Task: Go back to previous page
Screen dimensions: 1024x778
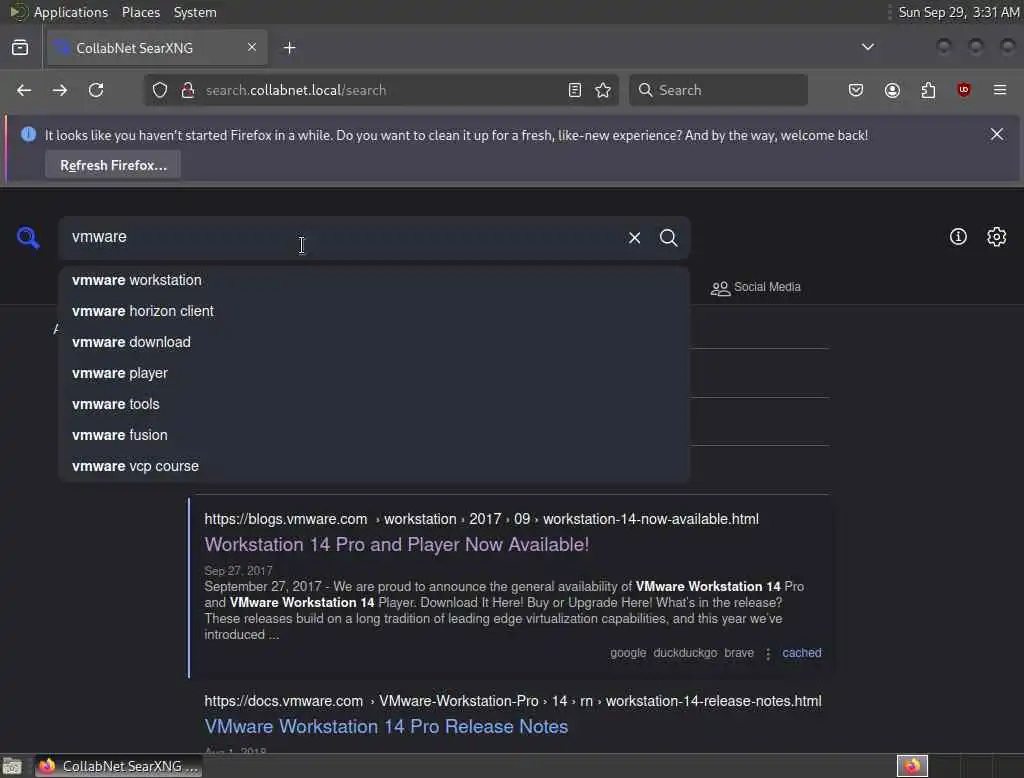Action: tap(24, 90)
